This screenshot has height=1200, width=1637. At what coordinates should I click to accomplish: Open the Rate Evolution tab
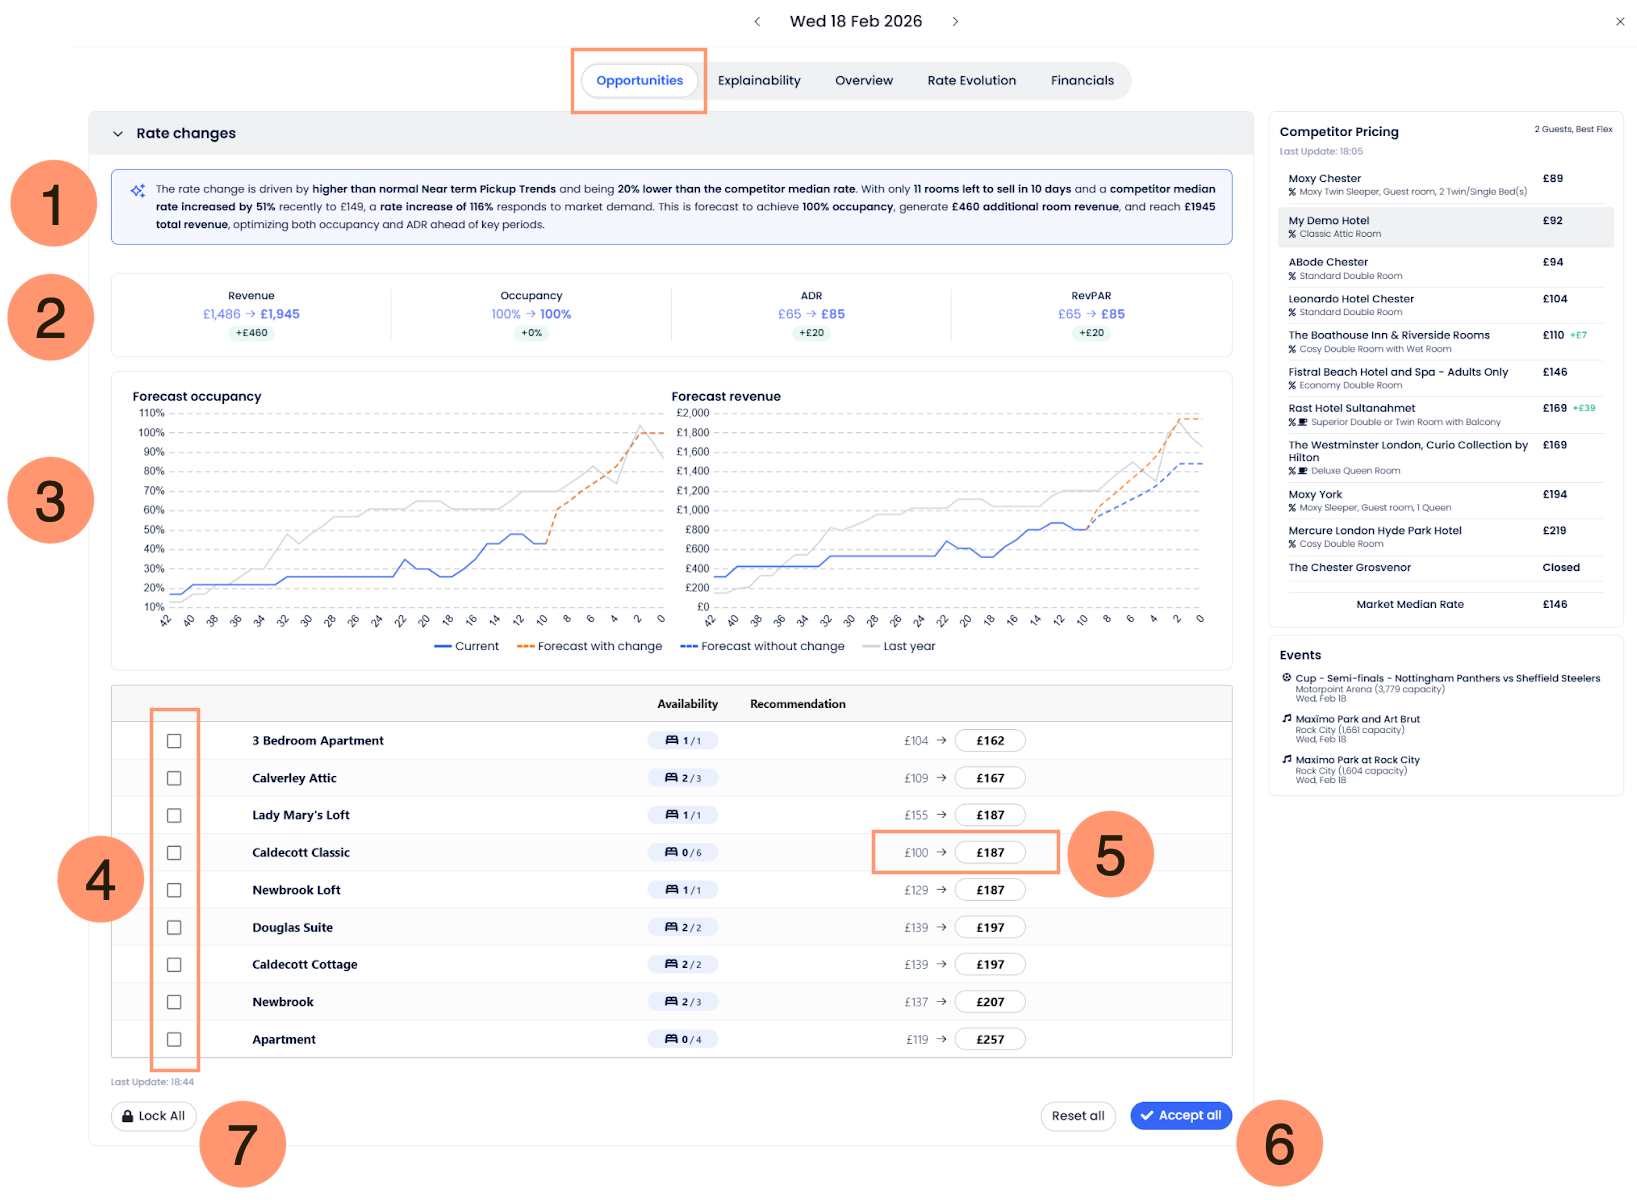click(x=971, y=81)
